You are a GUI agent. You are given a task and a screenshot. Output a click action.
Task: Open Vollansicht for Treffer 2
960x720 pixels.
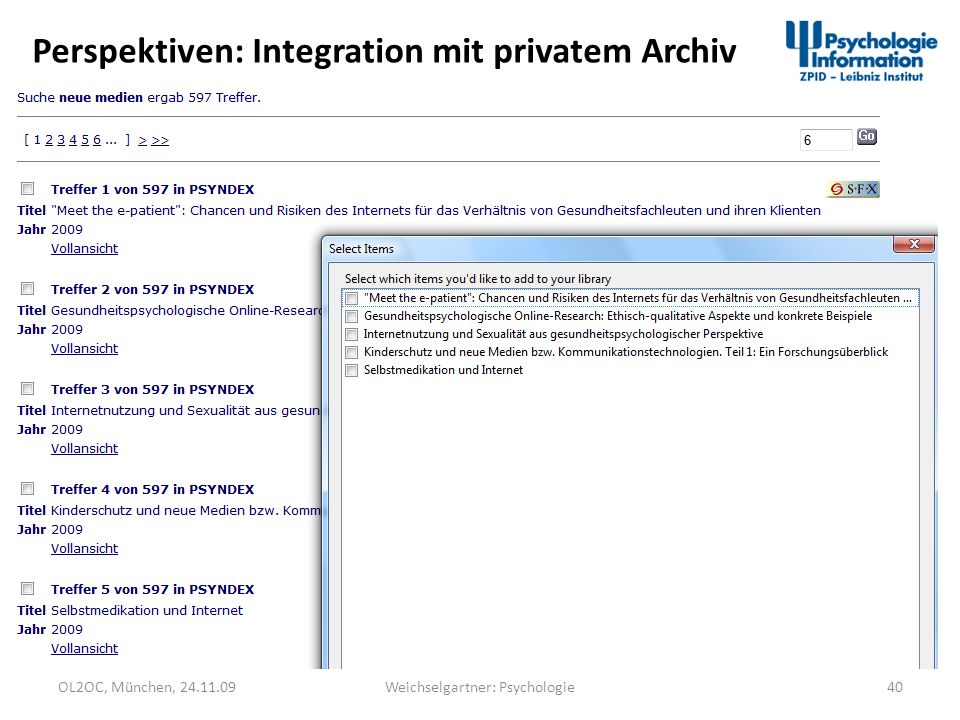84,348
